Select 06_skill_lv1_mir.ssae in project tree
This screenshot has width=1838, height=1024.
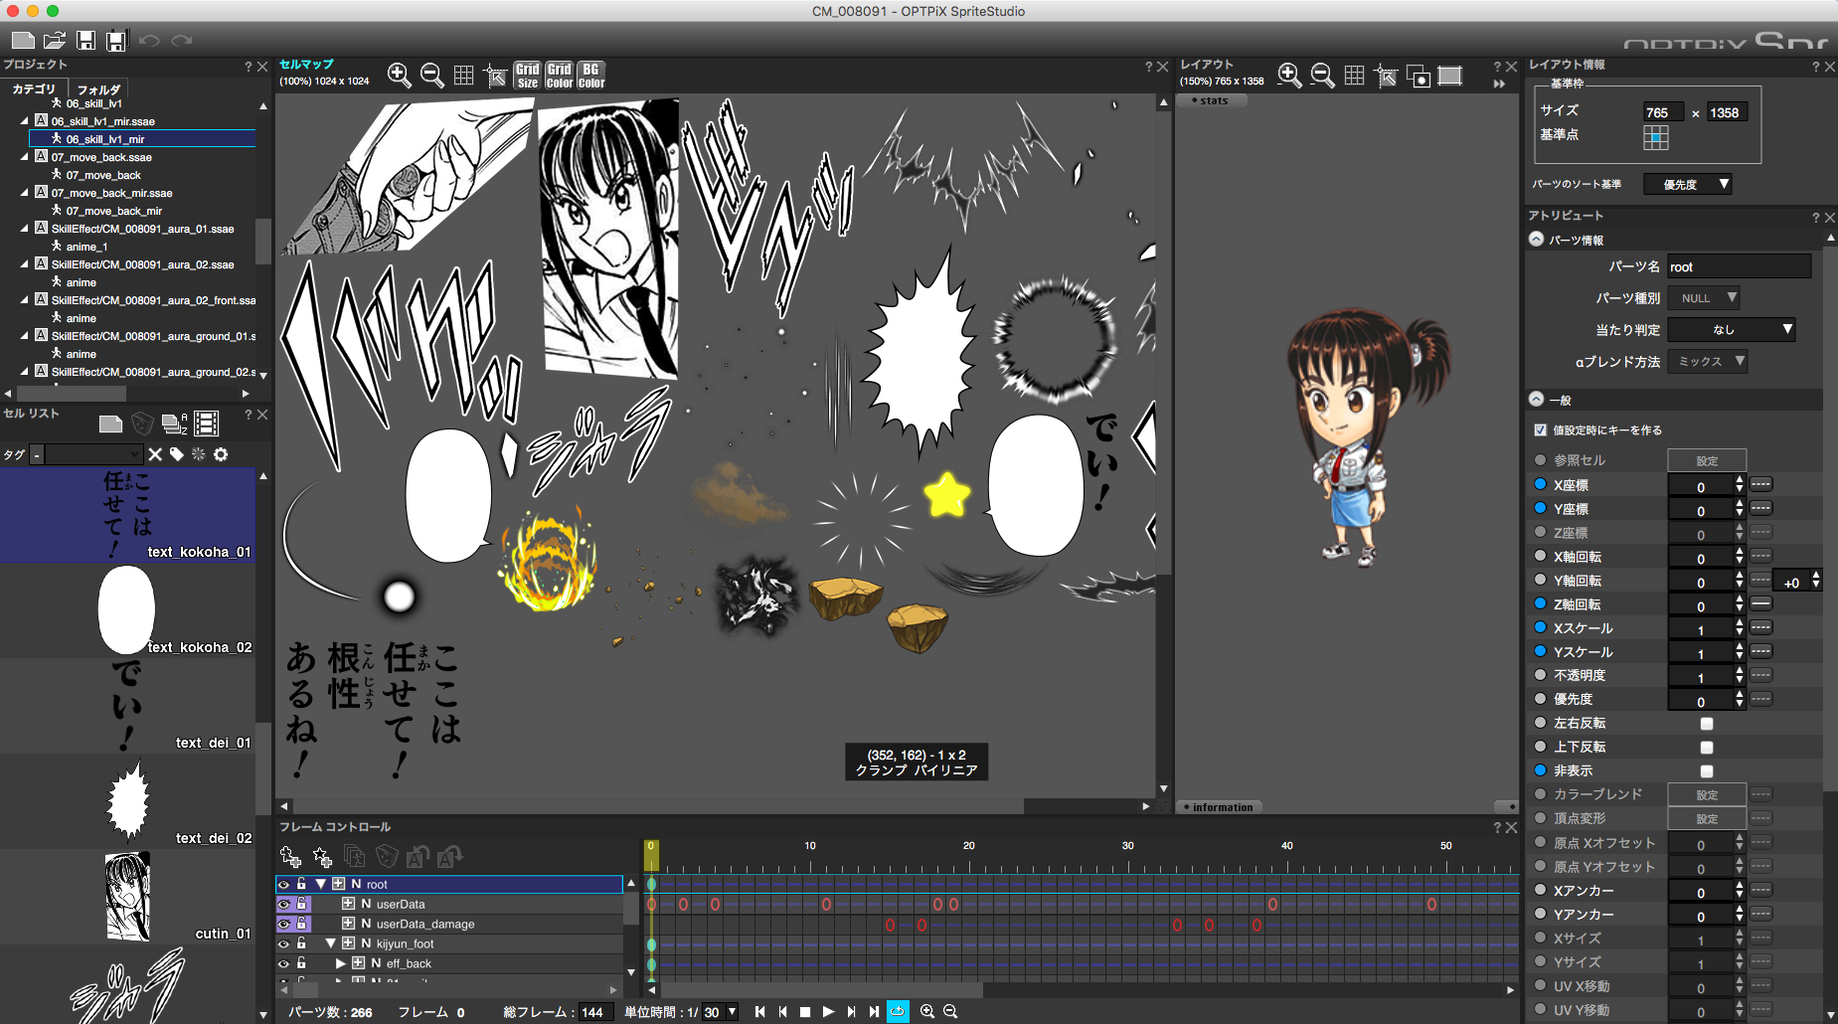(103, 121)
